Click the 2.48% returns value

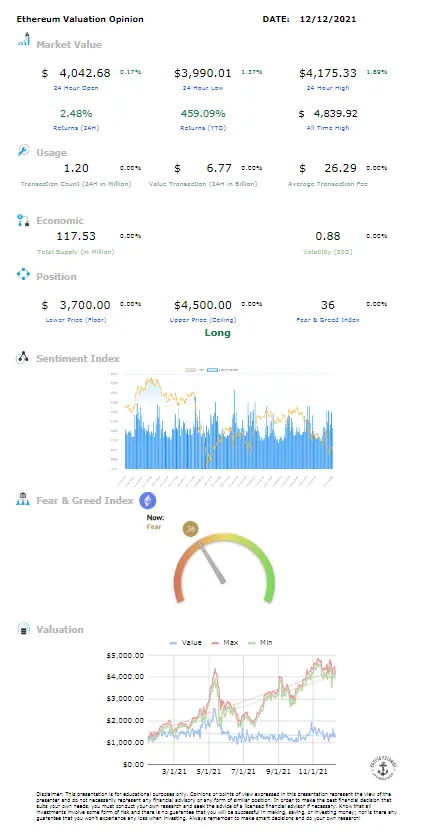click(76, 113)
